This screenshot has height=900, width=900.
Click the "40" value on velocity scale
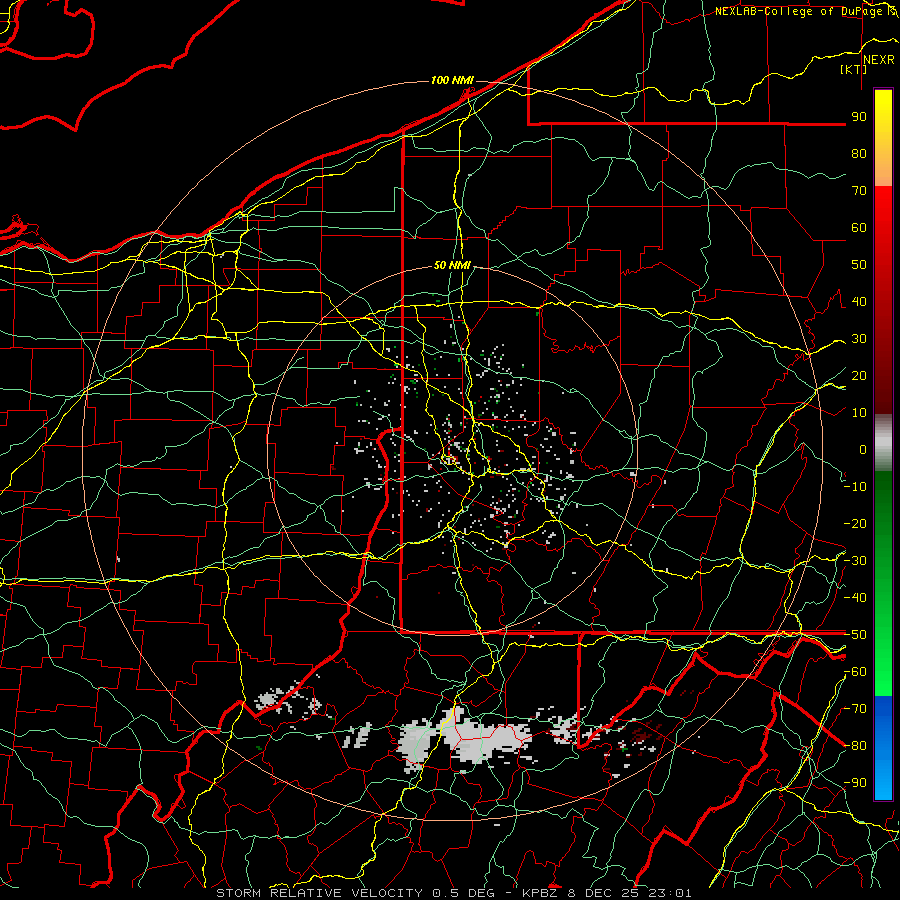[x=859, y=302]
